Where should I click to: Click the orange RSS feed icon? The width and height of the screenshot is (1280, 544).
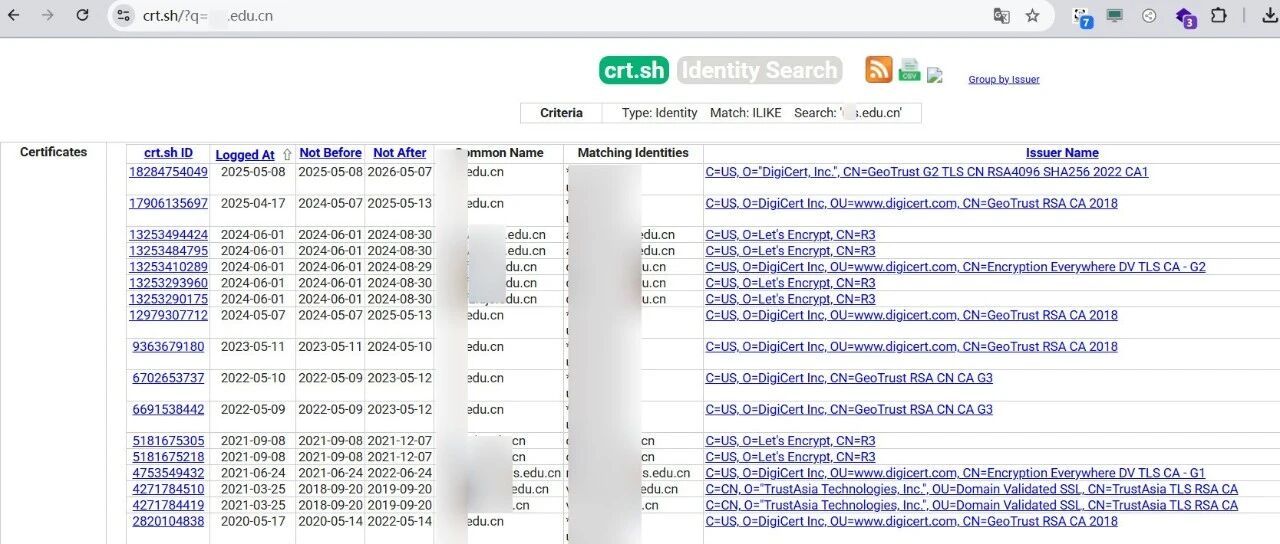pyautogui.click(x=879, y=69)
